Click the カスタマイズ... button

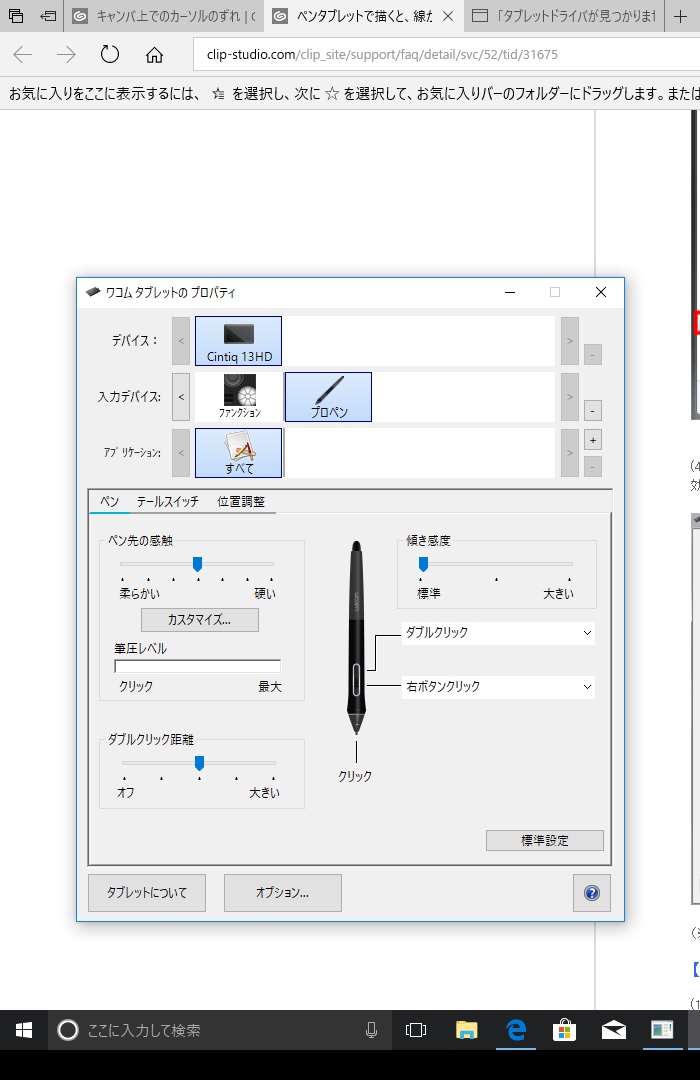tap(199, 620)
